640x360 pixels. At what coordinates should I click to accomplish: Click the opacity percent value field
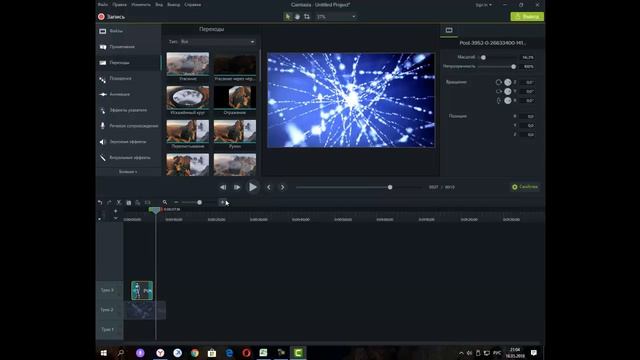click(x=528, y=67)
